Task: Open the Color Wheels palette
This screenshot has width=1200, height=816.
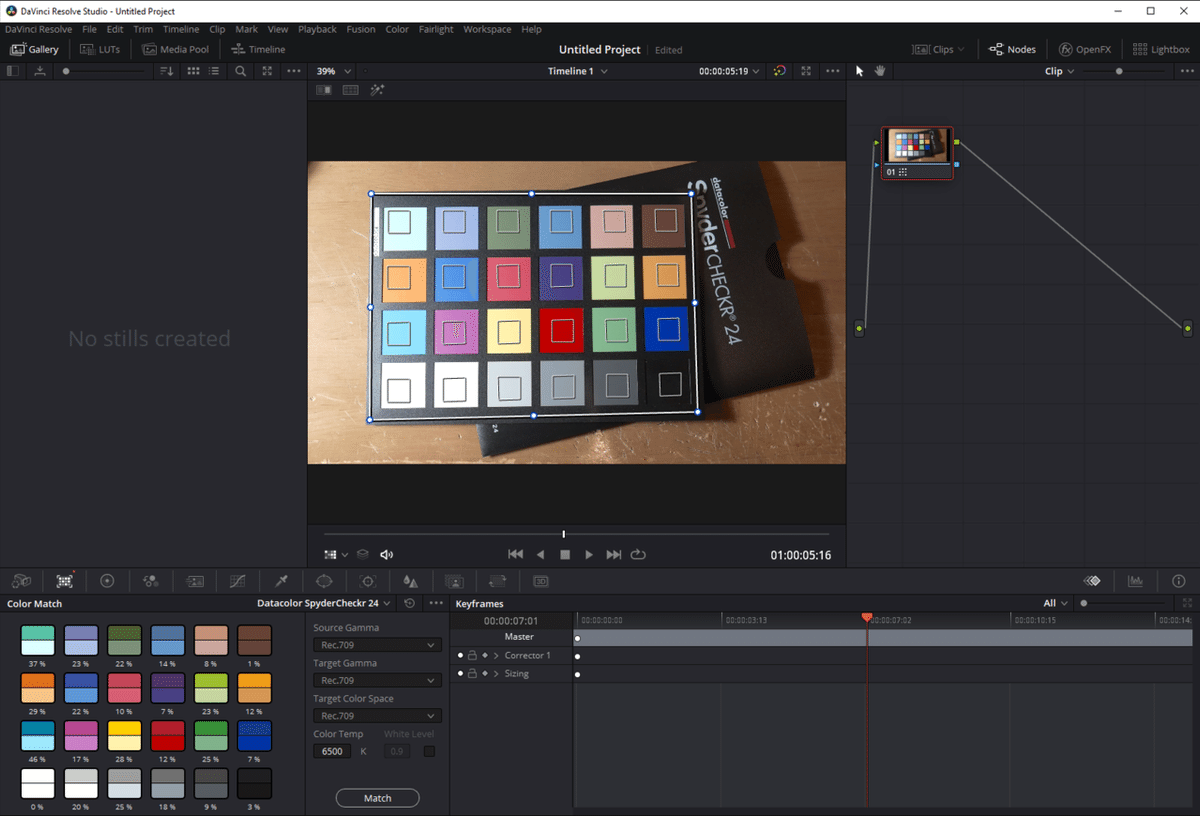Action: pyautogui.click(x=107, y=581)
